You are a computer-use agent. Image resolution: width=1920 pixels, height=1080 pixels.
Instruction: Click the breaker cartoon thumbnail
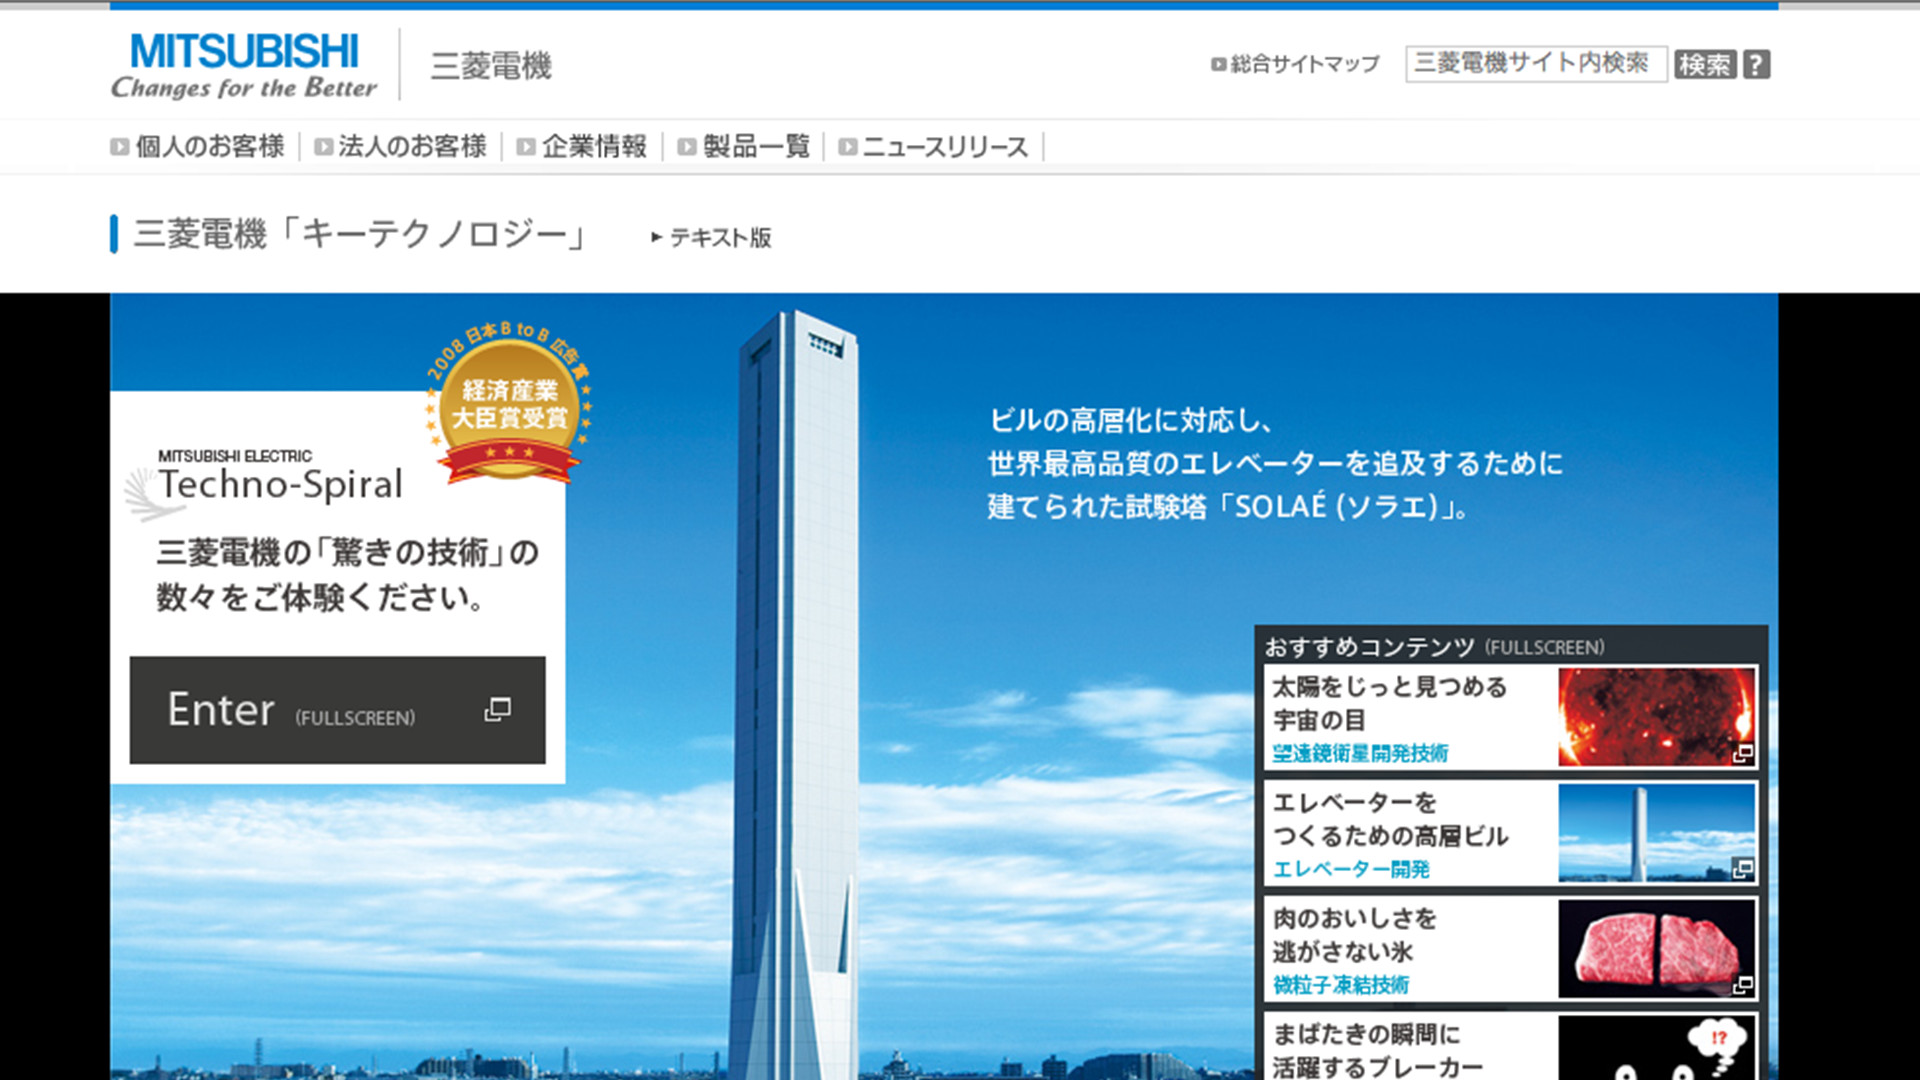tap(1656, 1048)
